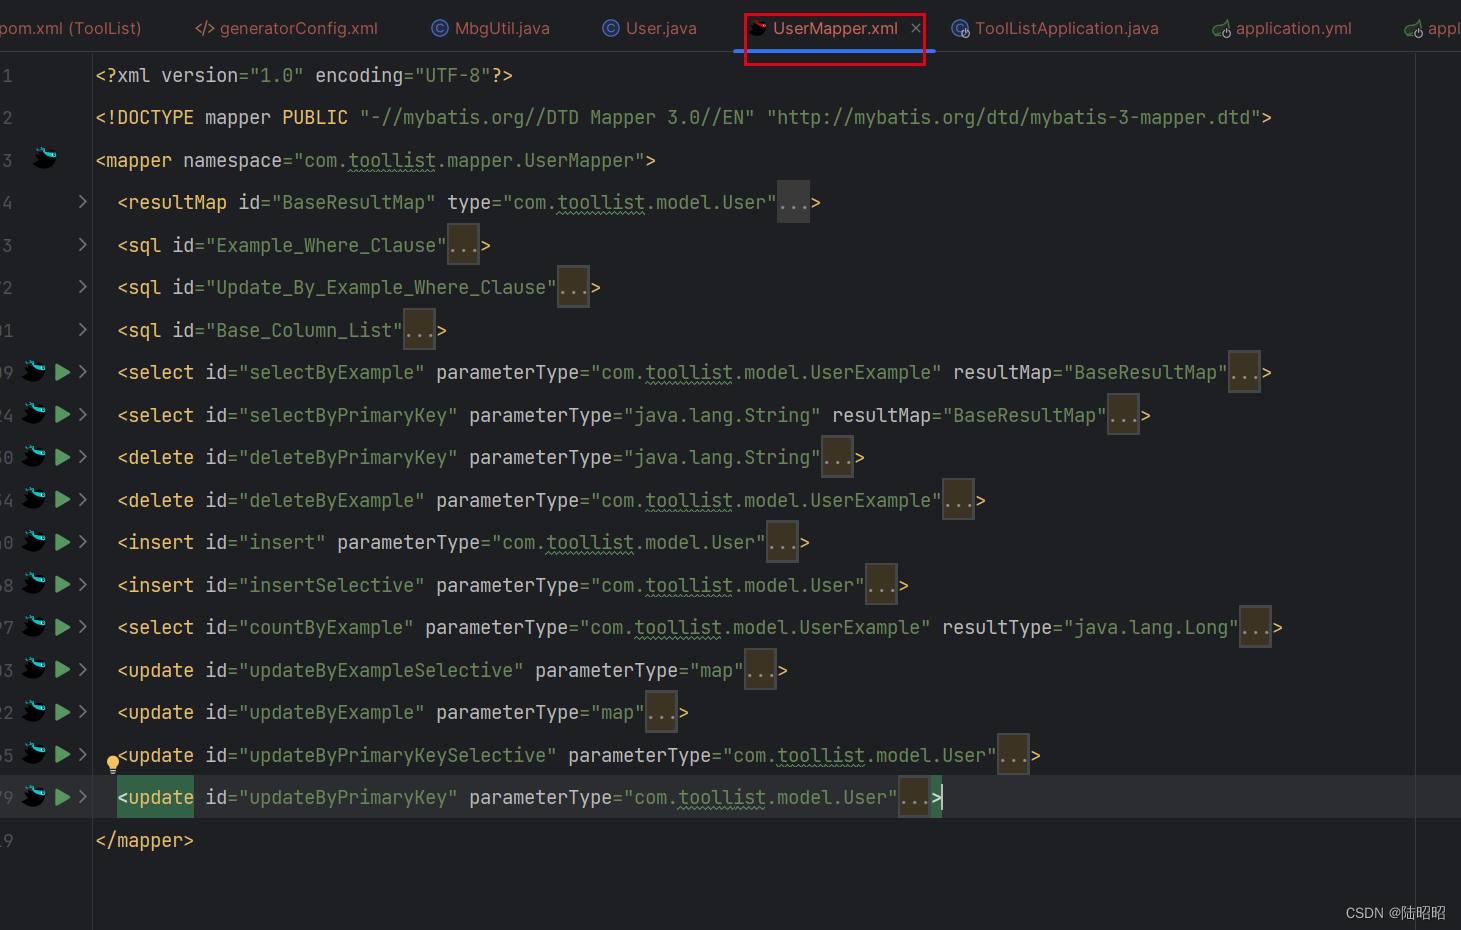Unfold the countByExample collapsed ellipsis
Screen dimensions: 1461x930
1255,627
